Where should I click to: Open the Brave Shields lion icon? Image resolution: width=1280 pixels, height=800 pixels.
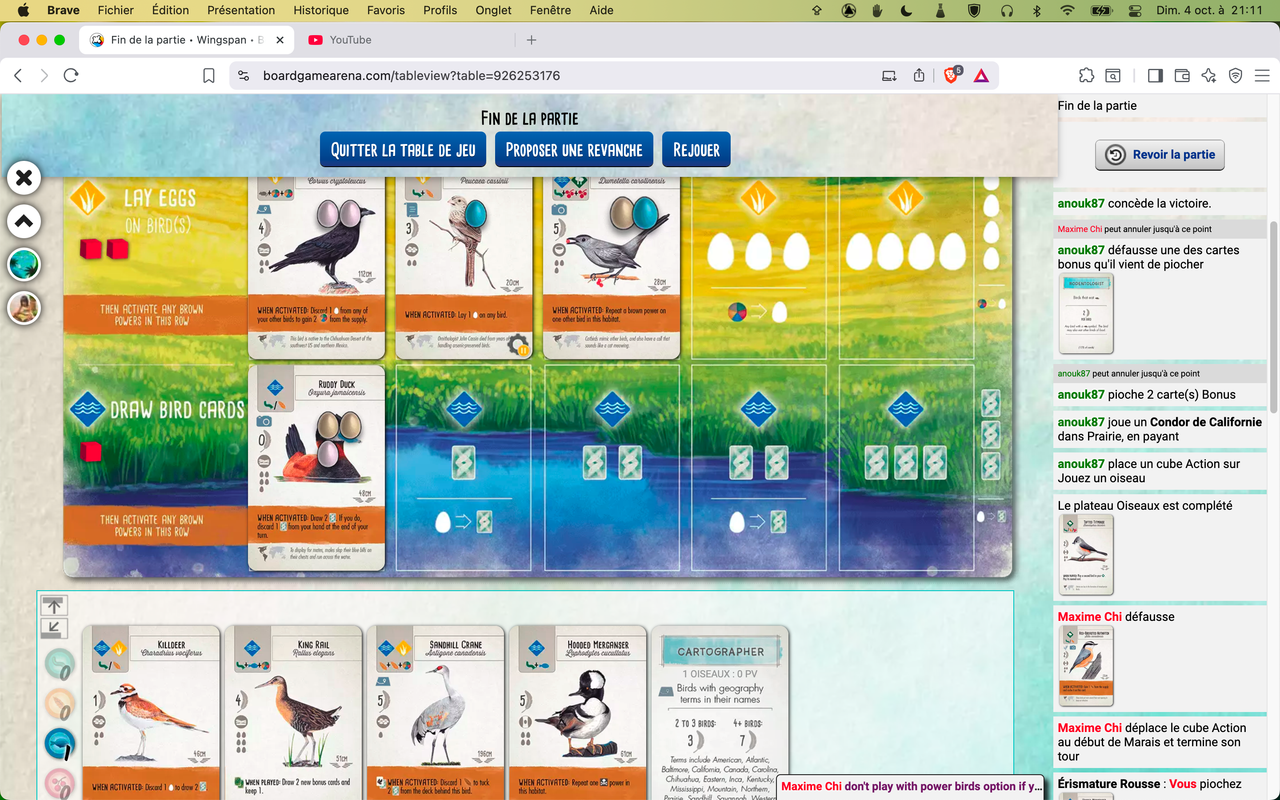coord(951,75)
